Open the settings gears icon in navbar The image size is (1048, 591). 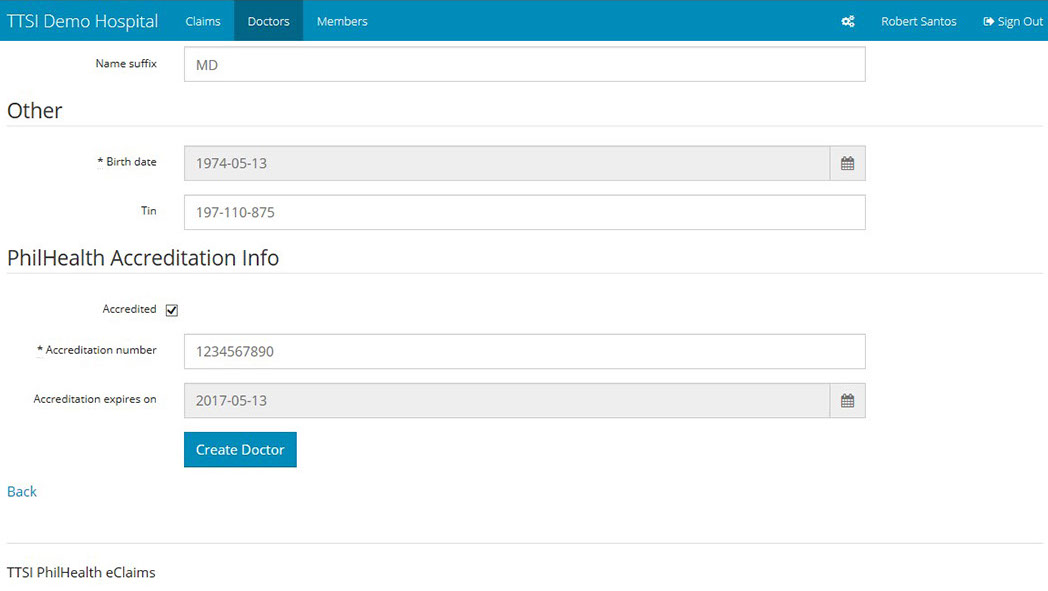pos(847,22)
